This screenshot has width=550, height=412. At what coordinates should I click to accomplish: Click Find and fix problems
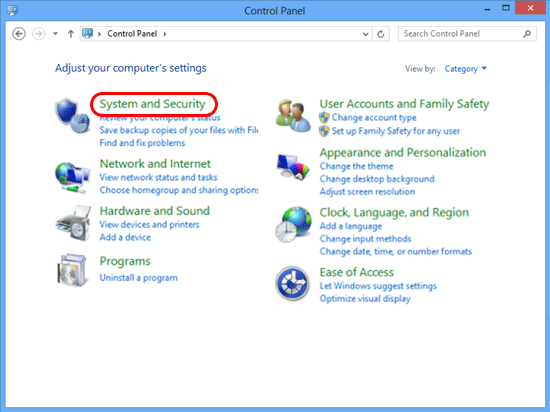pos(142,143)
